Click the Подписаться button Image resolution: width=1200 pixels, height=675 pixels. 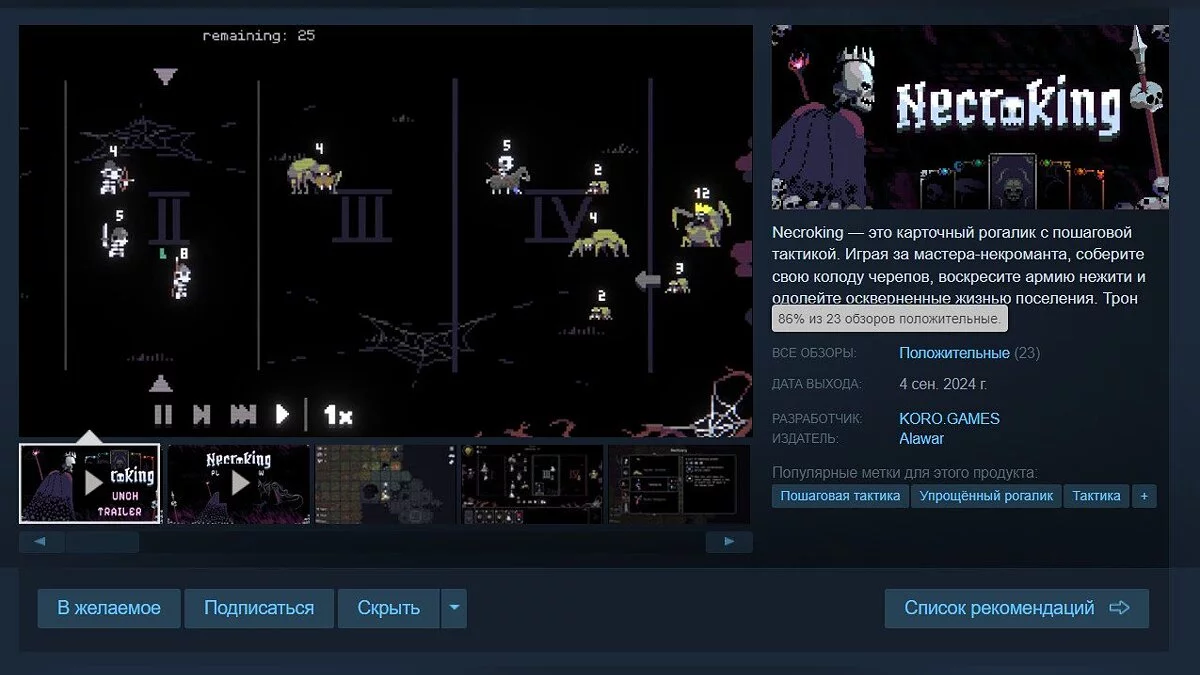[x=259, y=608]
